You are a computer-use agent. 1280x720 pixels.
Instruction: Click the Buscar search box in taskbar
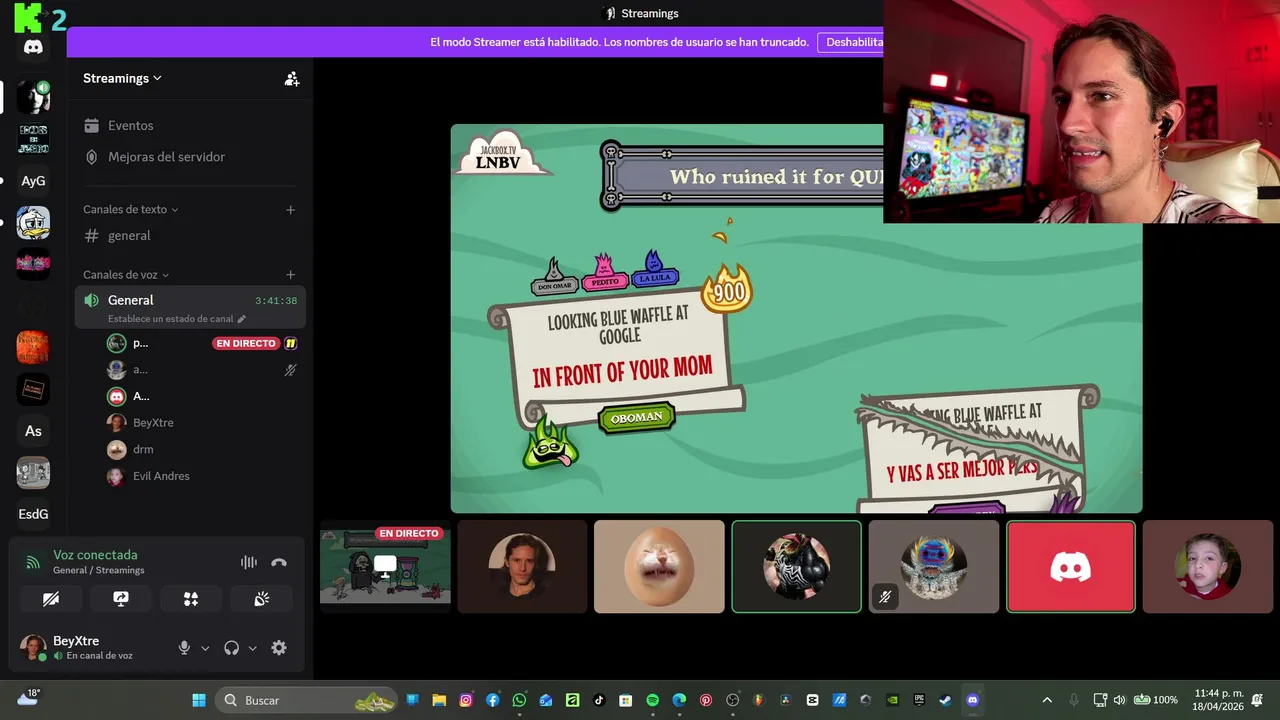pyautogui.click(x=306, y=700)
